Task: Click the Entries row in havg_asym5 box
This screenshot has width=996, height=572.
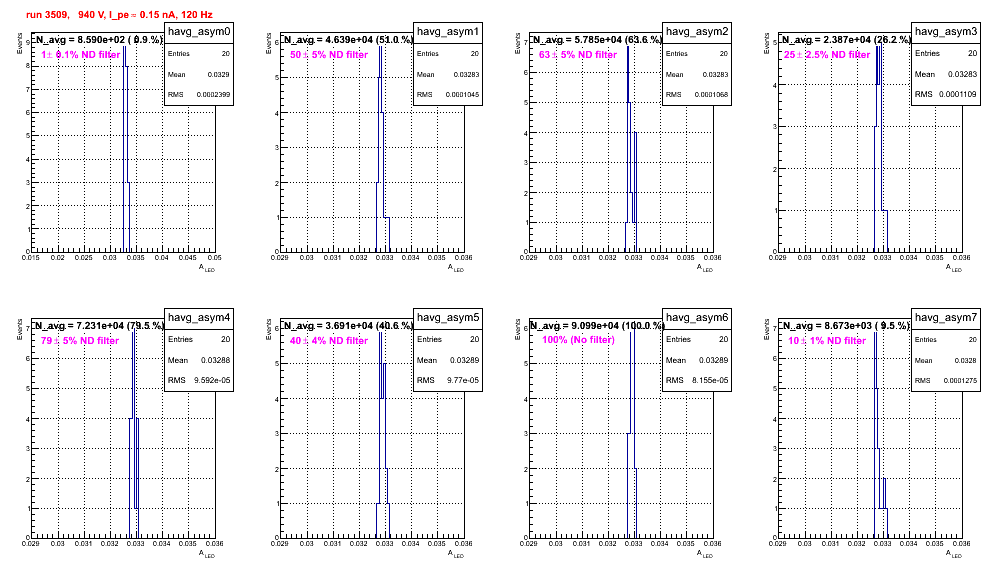Action: point(448,339)
